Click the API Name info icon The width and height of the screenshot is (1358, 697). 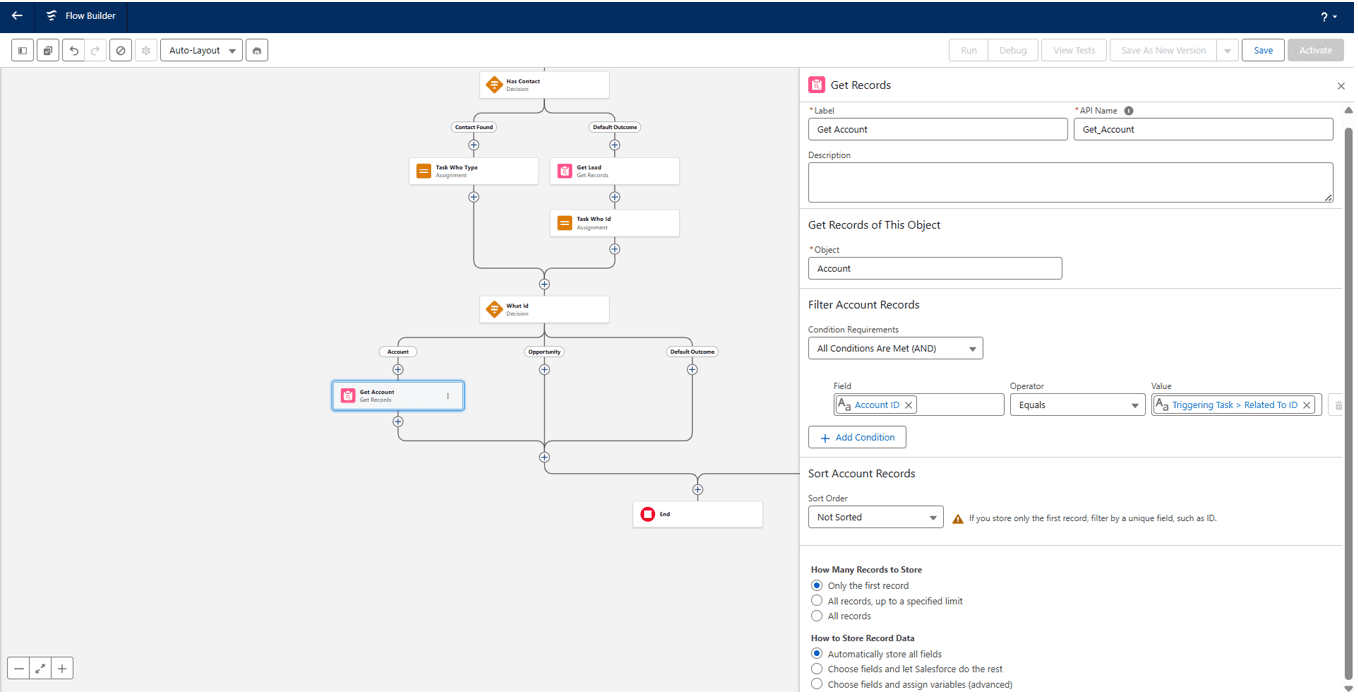tap(1128, 111)
